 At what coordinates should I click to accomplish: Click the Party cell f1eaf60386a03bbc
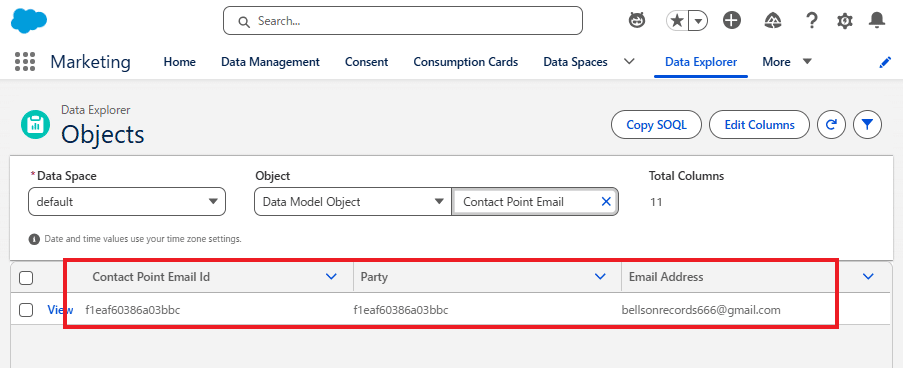point(401,310)
